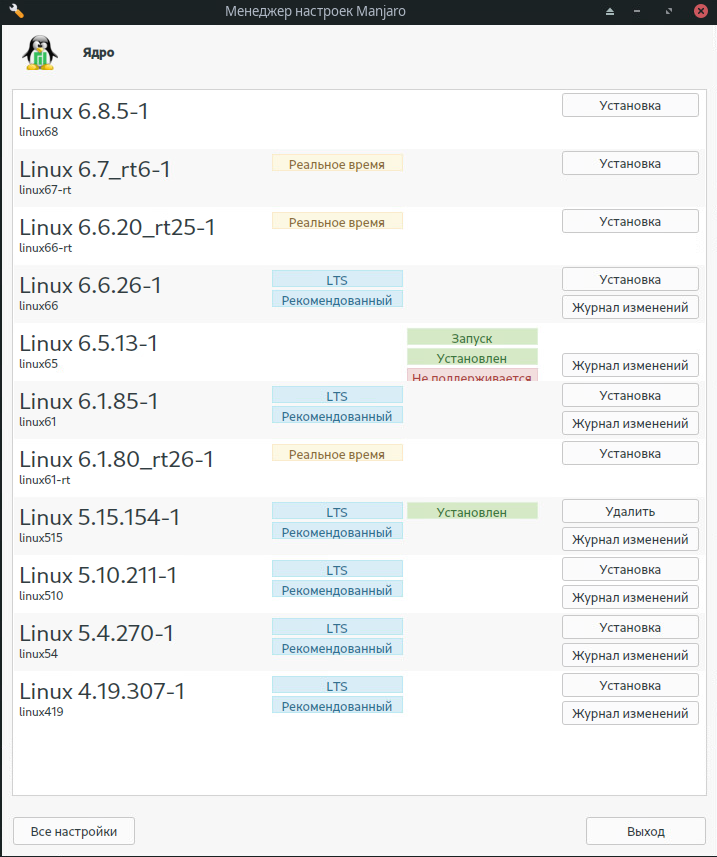Click the Tux penguin kernel icon
Image resolution: width=717 pixels, height=857 pixels.
pos(39,53)
